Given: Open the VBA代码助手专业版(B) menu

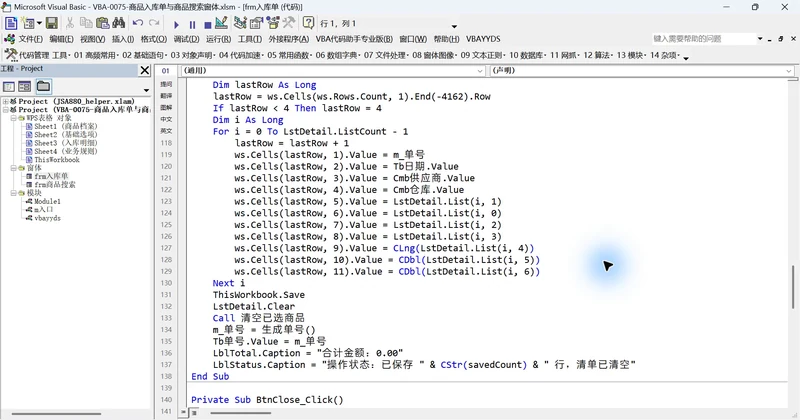Looking at the screenshot, I should pyautogui.click(x=354, y=39).
